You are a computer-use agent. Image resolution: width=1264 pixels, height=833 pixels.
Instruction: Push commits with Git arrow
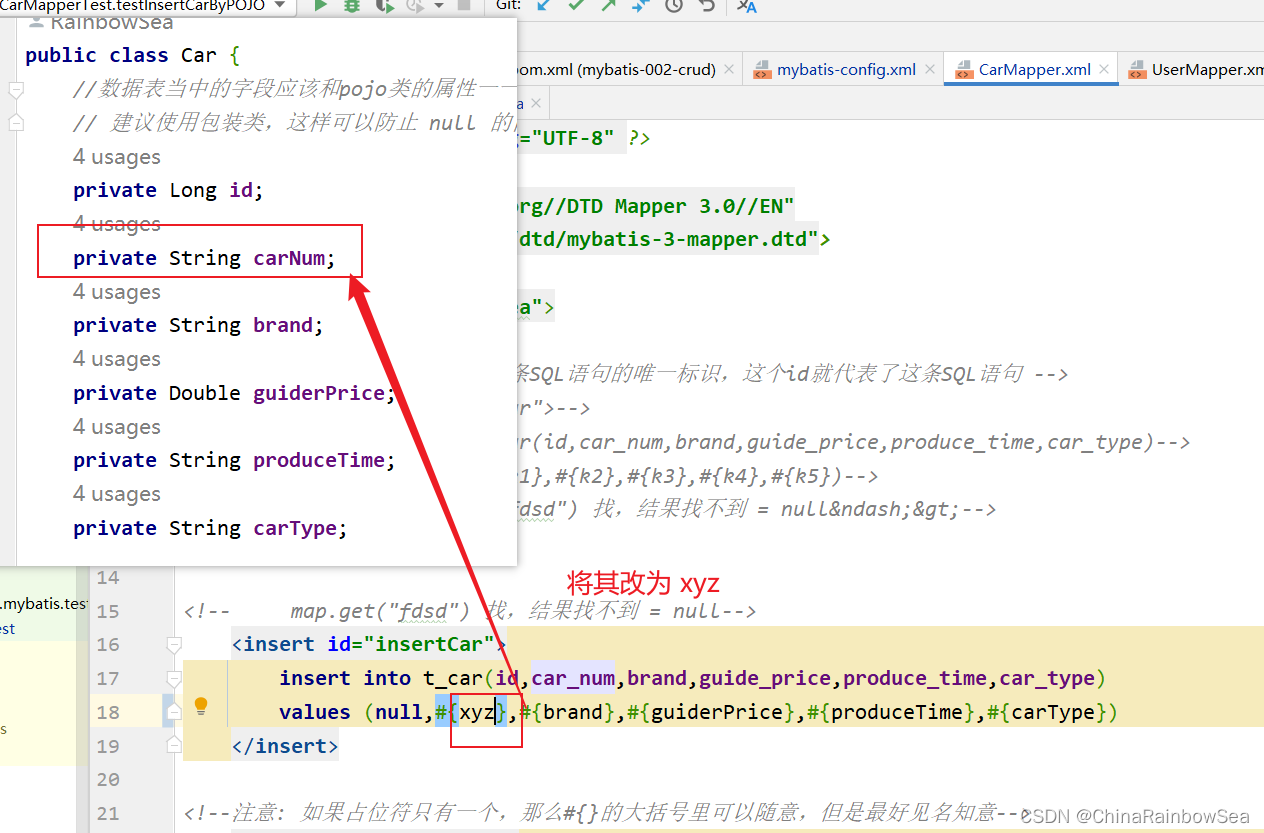coord(609,5)
